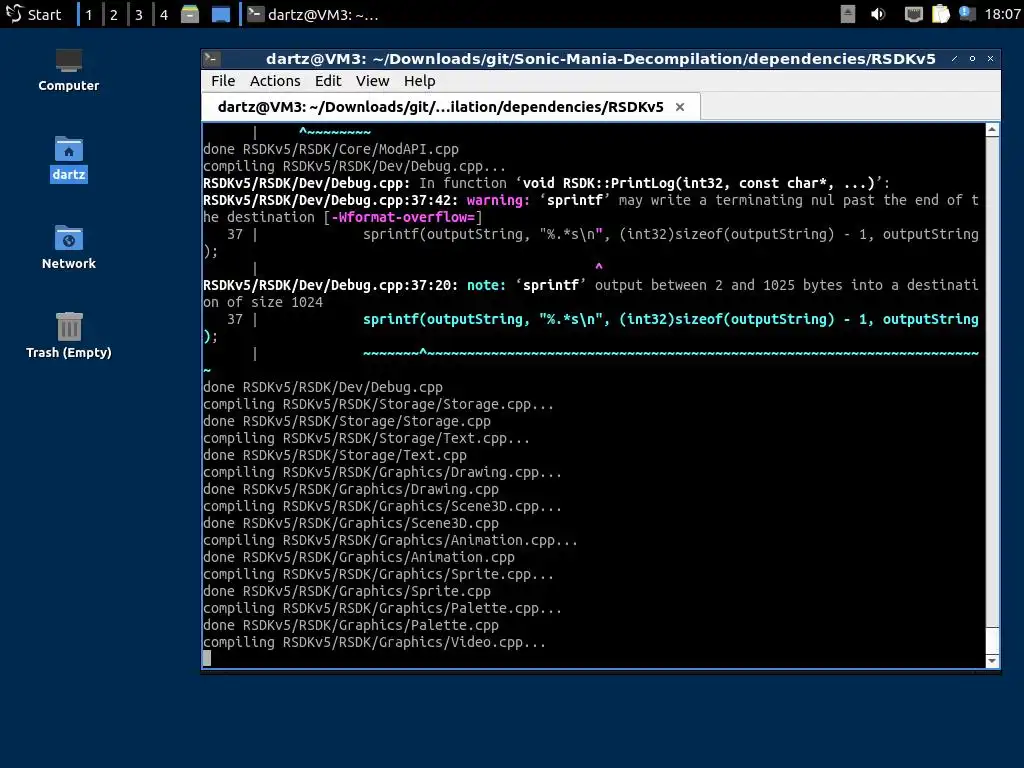Open the Edit menu
Image resolution: width=1024 pixels, height=768 pixels.
pos(328,81)
